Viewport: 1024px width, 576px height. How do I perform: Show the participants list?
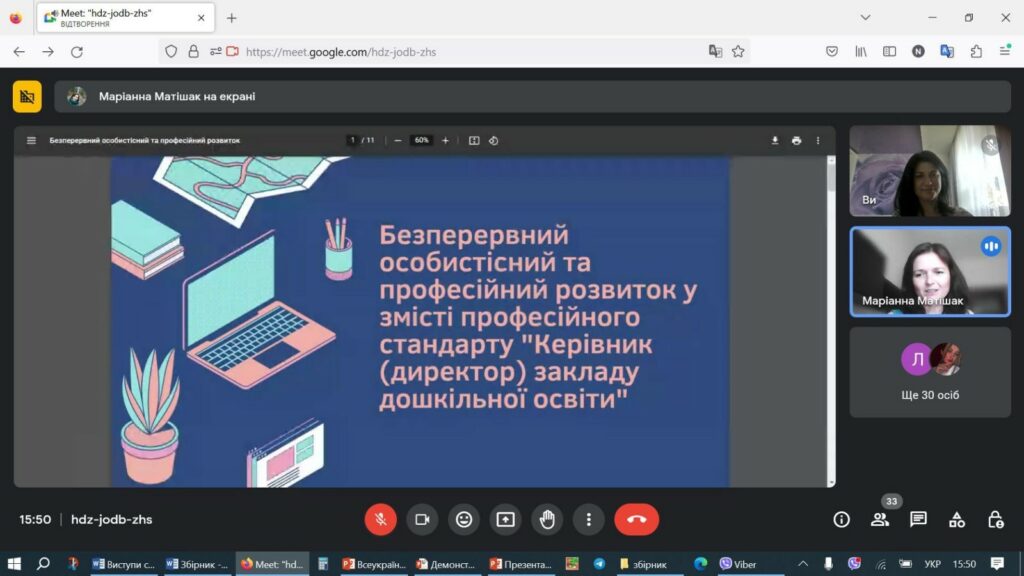880,519
